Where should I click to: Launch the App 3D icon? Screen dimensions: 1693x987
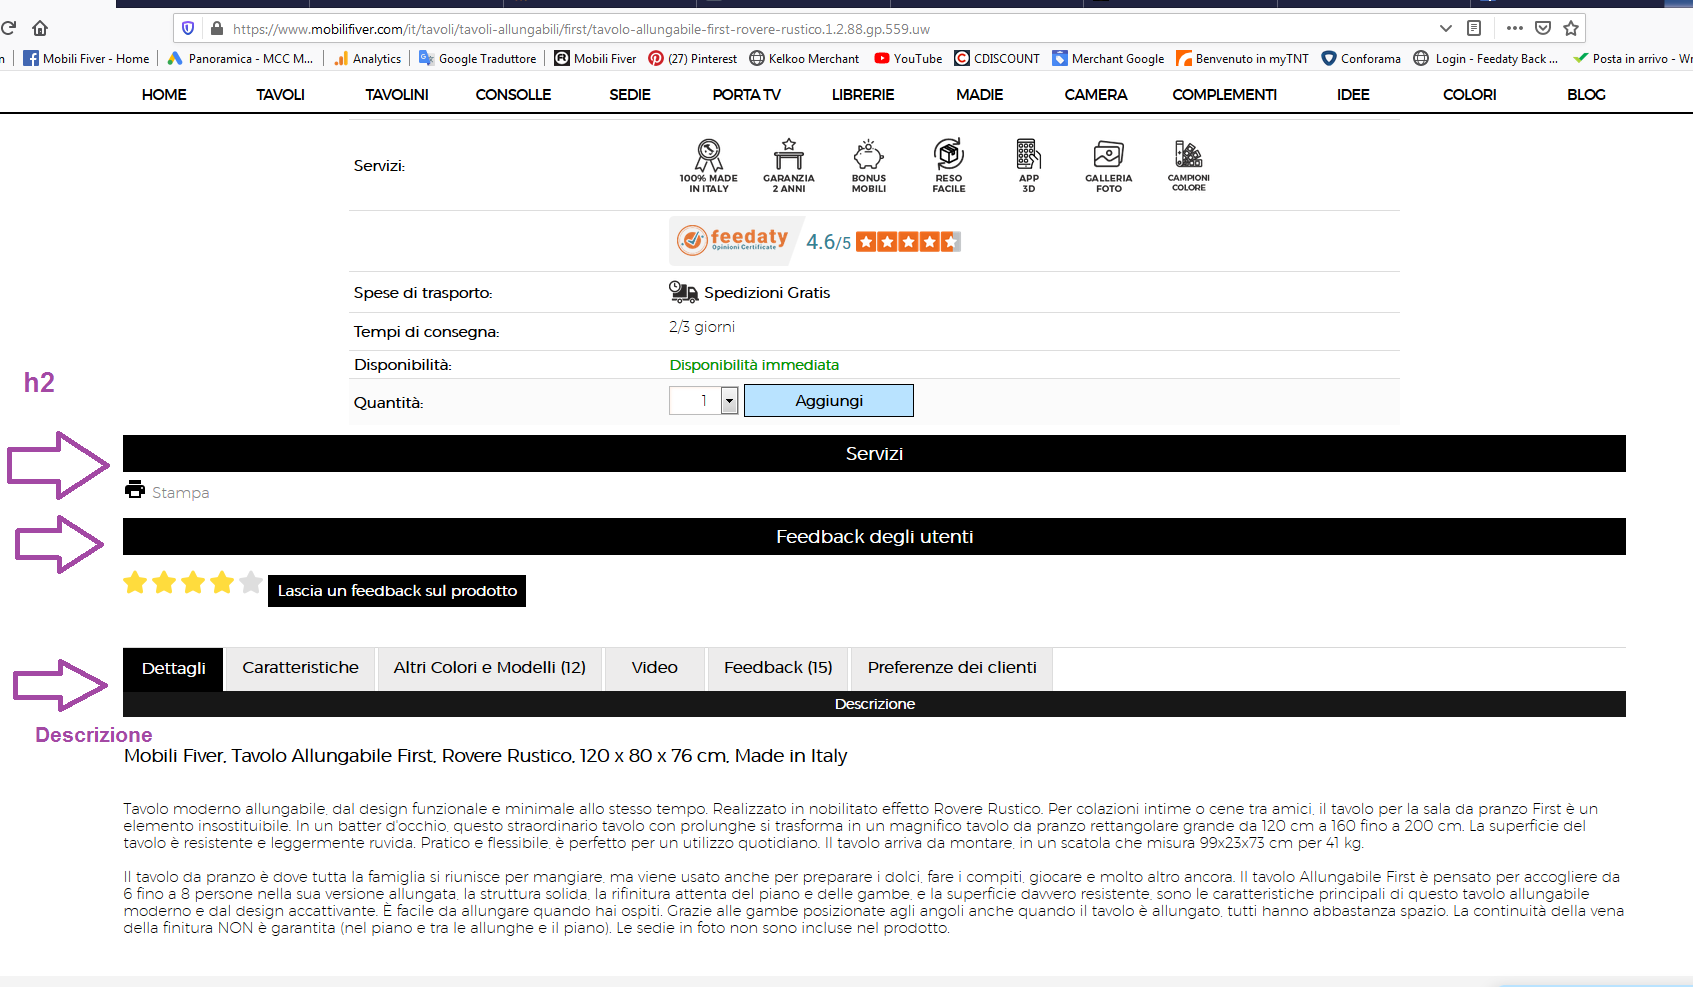click(1029, 165)
